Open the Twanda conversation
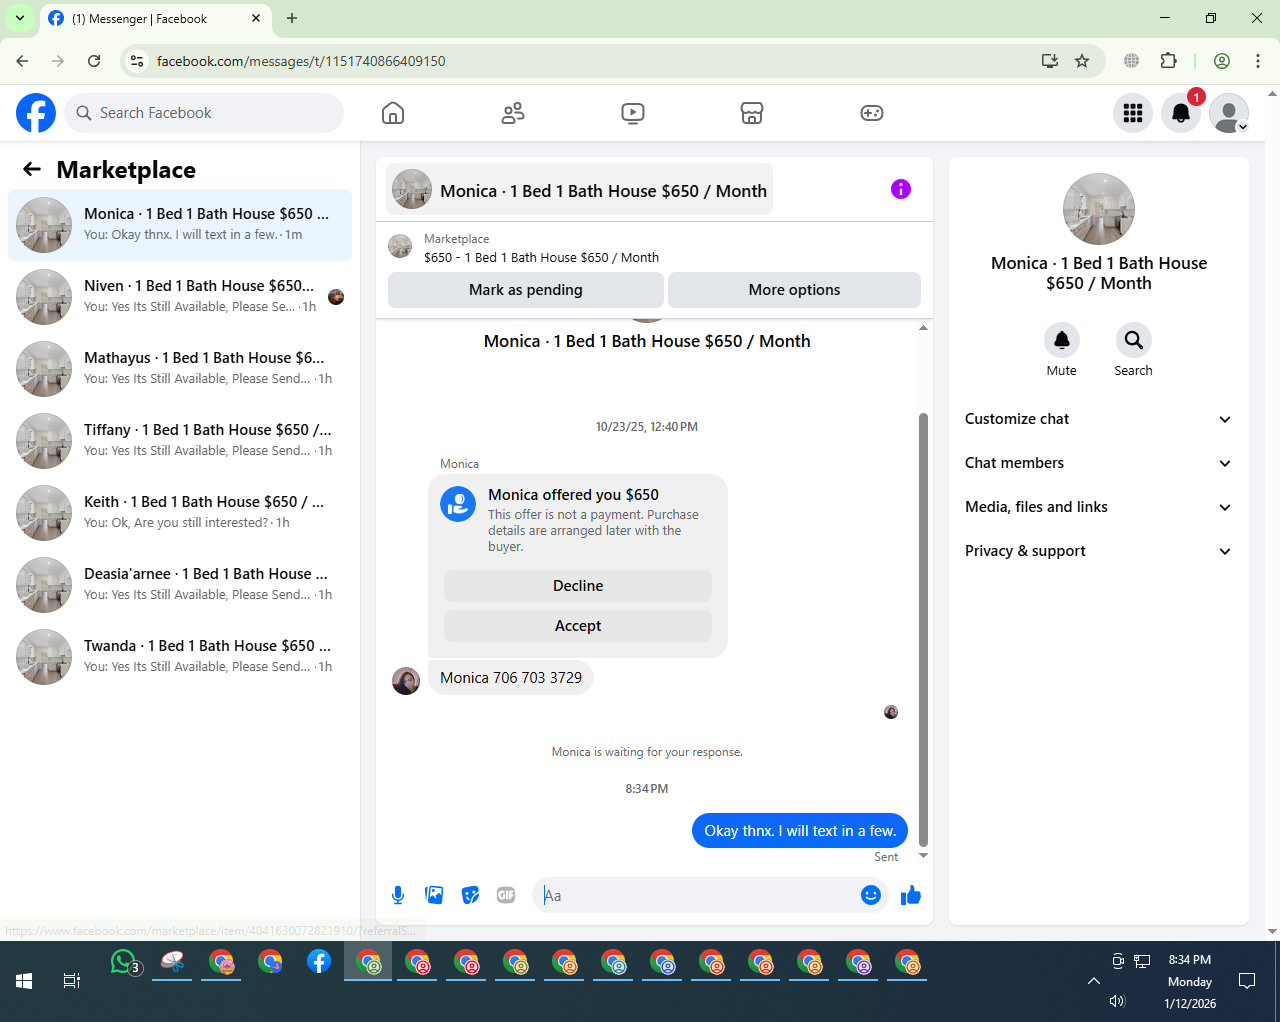This screenshot has height=1022, width=1280. pyautogui.click(x=180, y=657)
